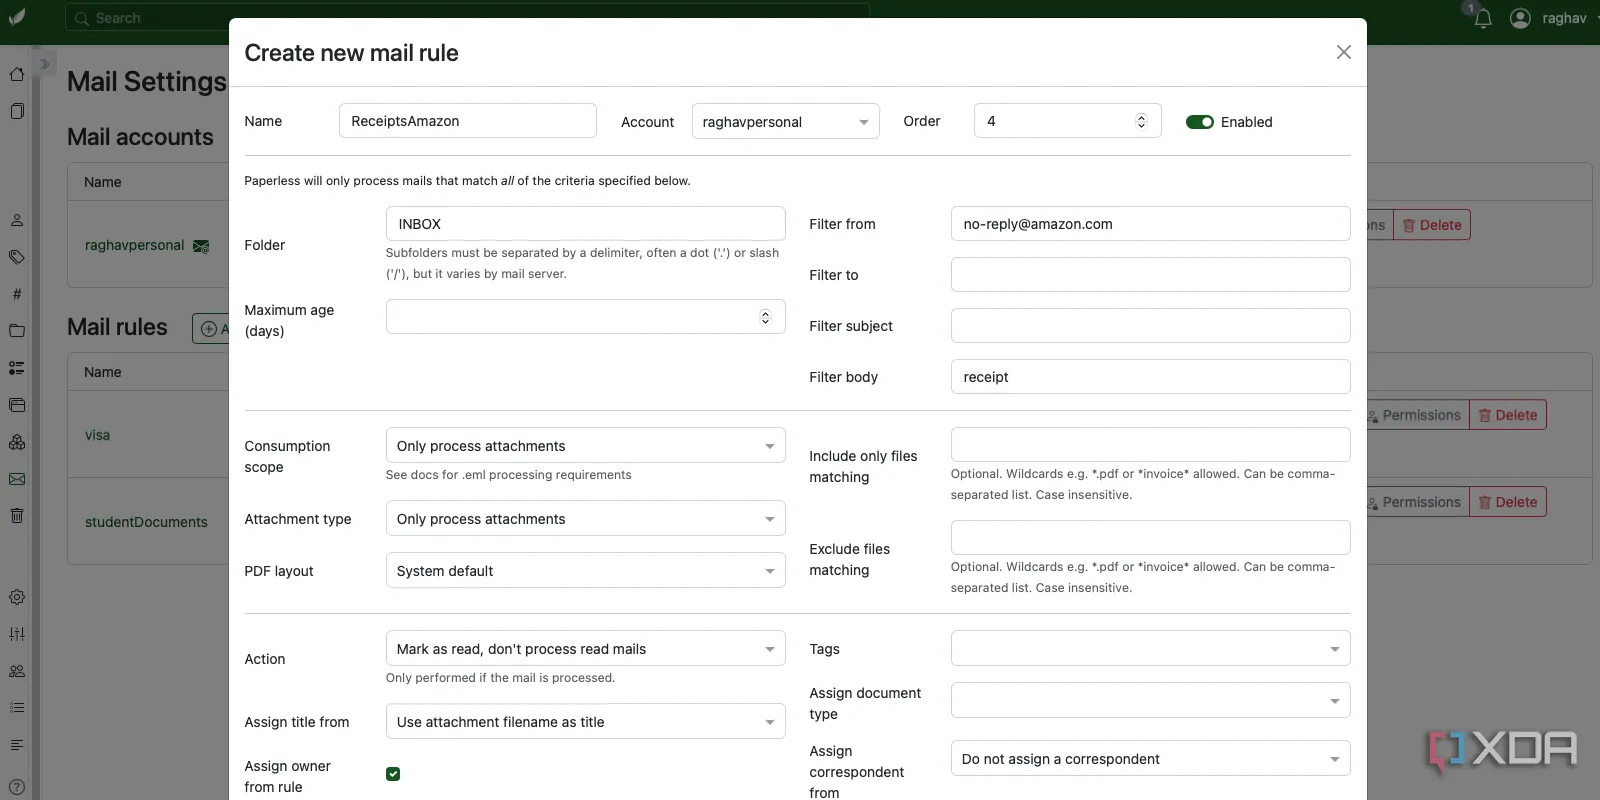Screen dimensions: 1600x800
Task: Click Delete button in studentDocuments rule row
Action: [x=1508, y=502]
